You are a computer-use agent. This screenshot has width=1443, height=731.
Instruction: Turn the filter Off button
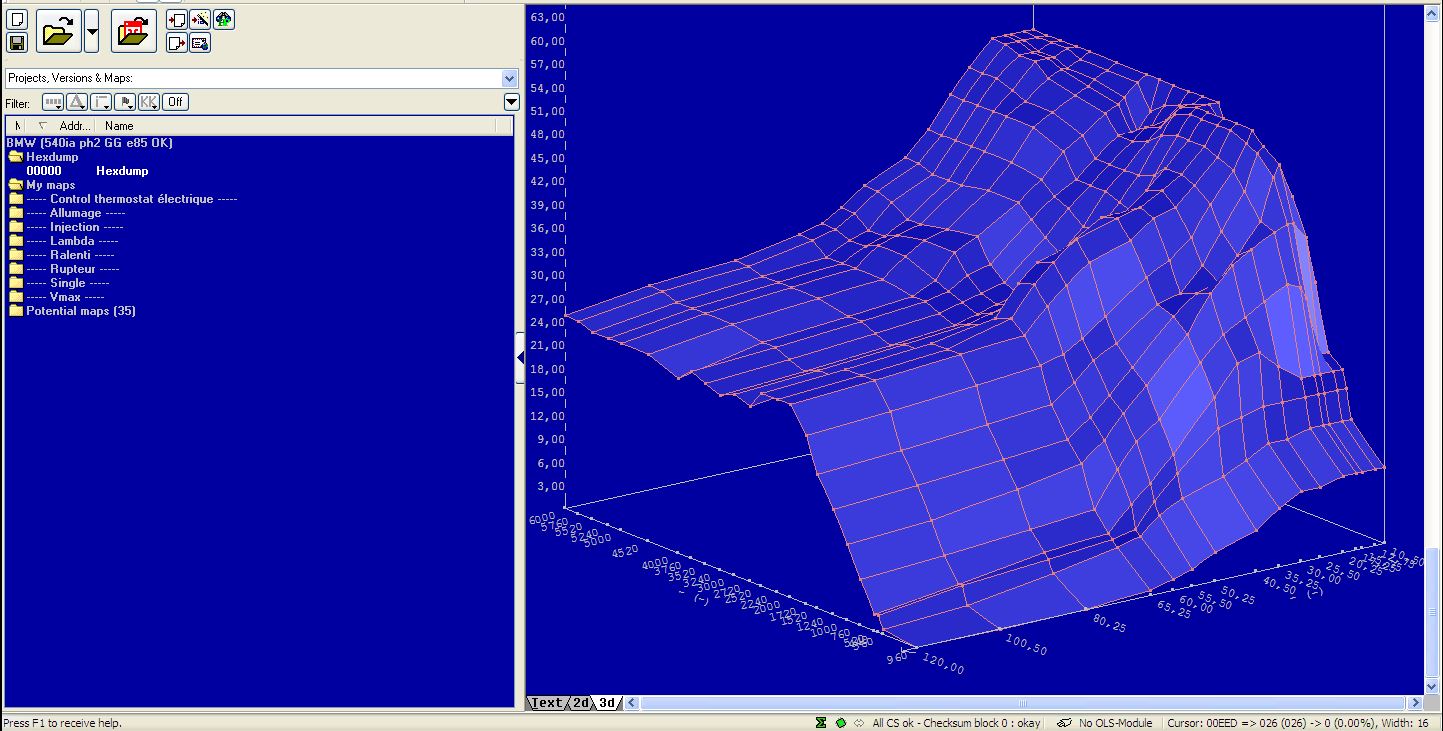coord(175,102)
